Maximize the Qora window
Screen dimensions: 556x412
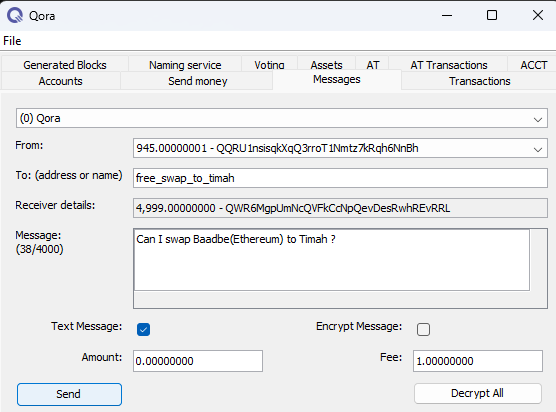pos(492,15)
